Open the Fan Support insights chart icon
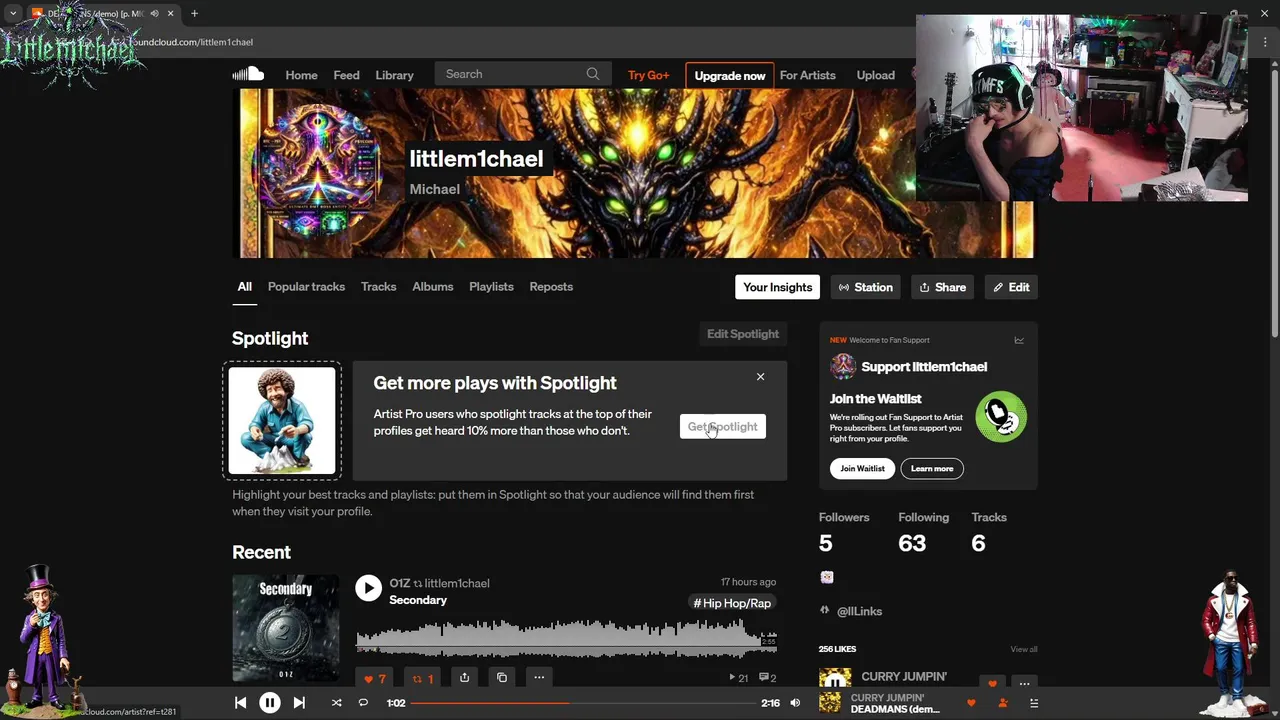The width and height of the screenshot is (1280, 720). click(1019, 340)
